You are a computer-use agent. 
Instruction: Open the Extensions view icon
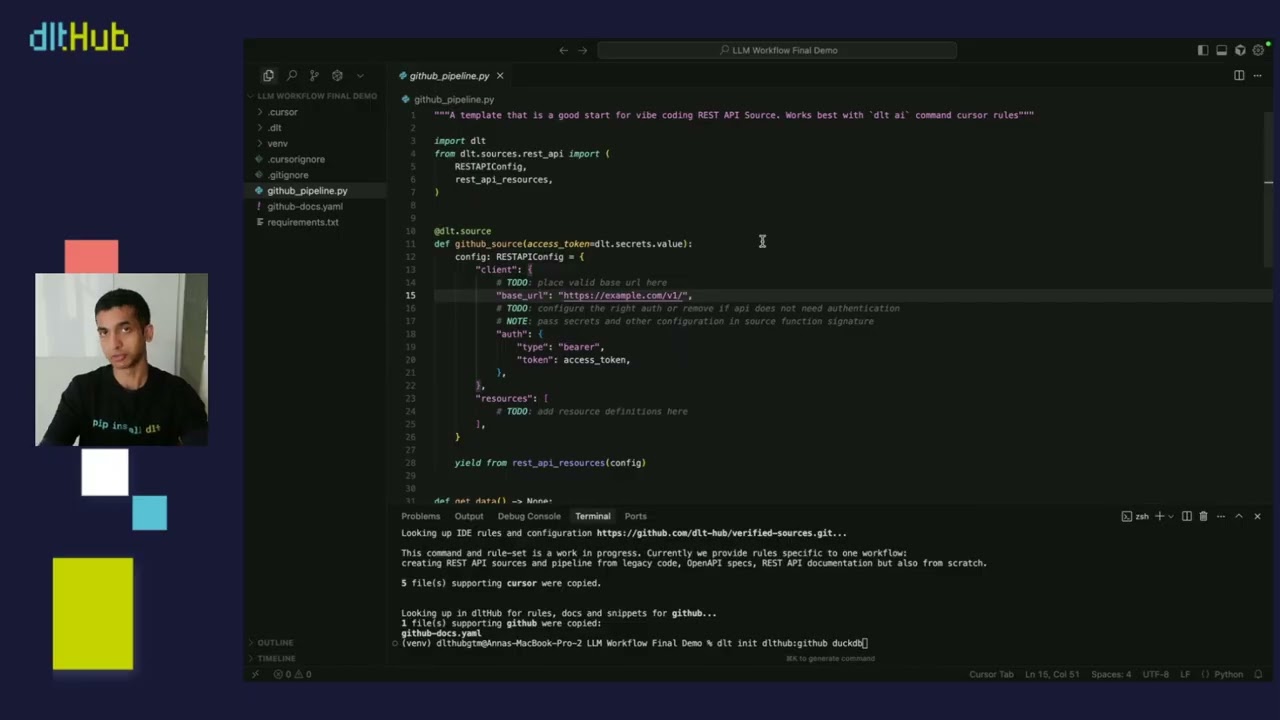pos(337,76)
